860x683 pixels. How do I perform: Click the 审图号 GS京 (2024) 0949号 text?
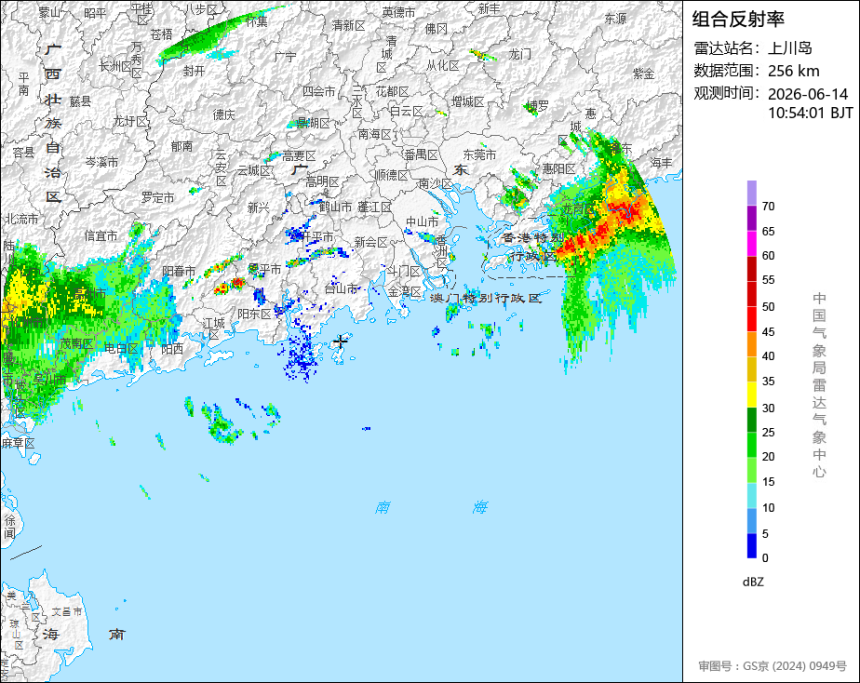pyautogui.click(x=772, y=666)
